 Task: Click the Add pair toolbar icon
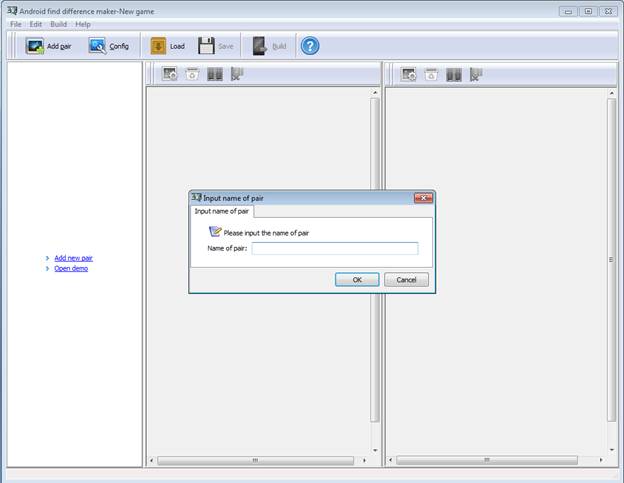pos(35,46)
